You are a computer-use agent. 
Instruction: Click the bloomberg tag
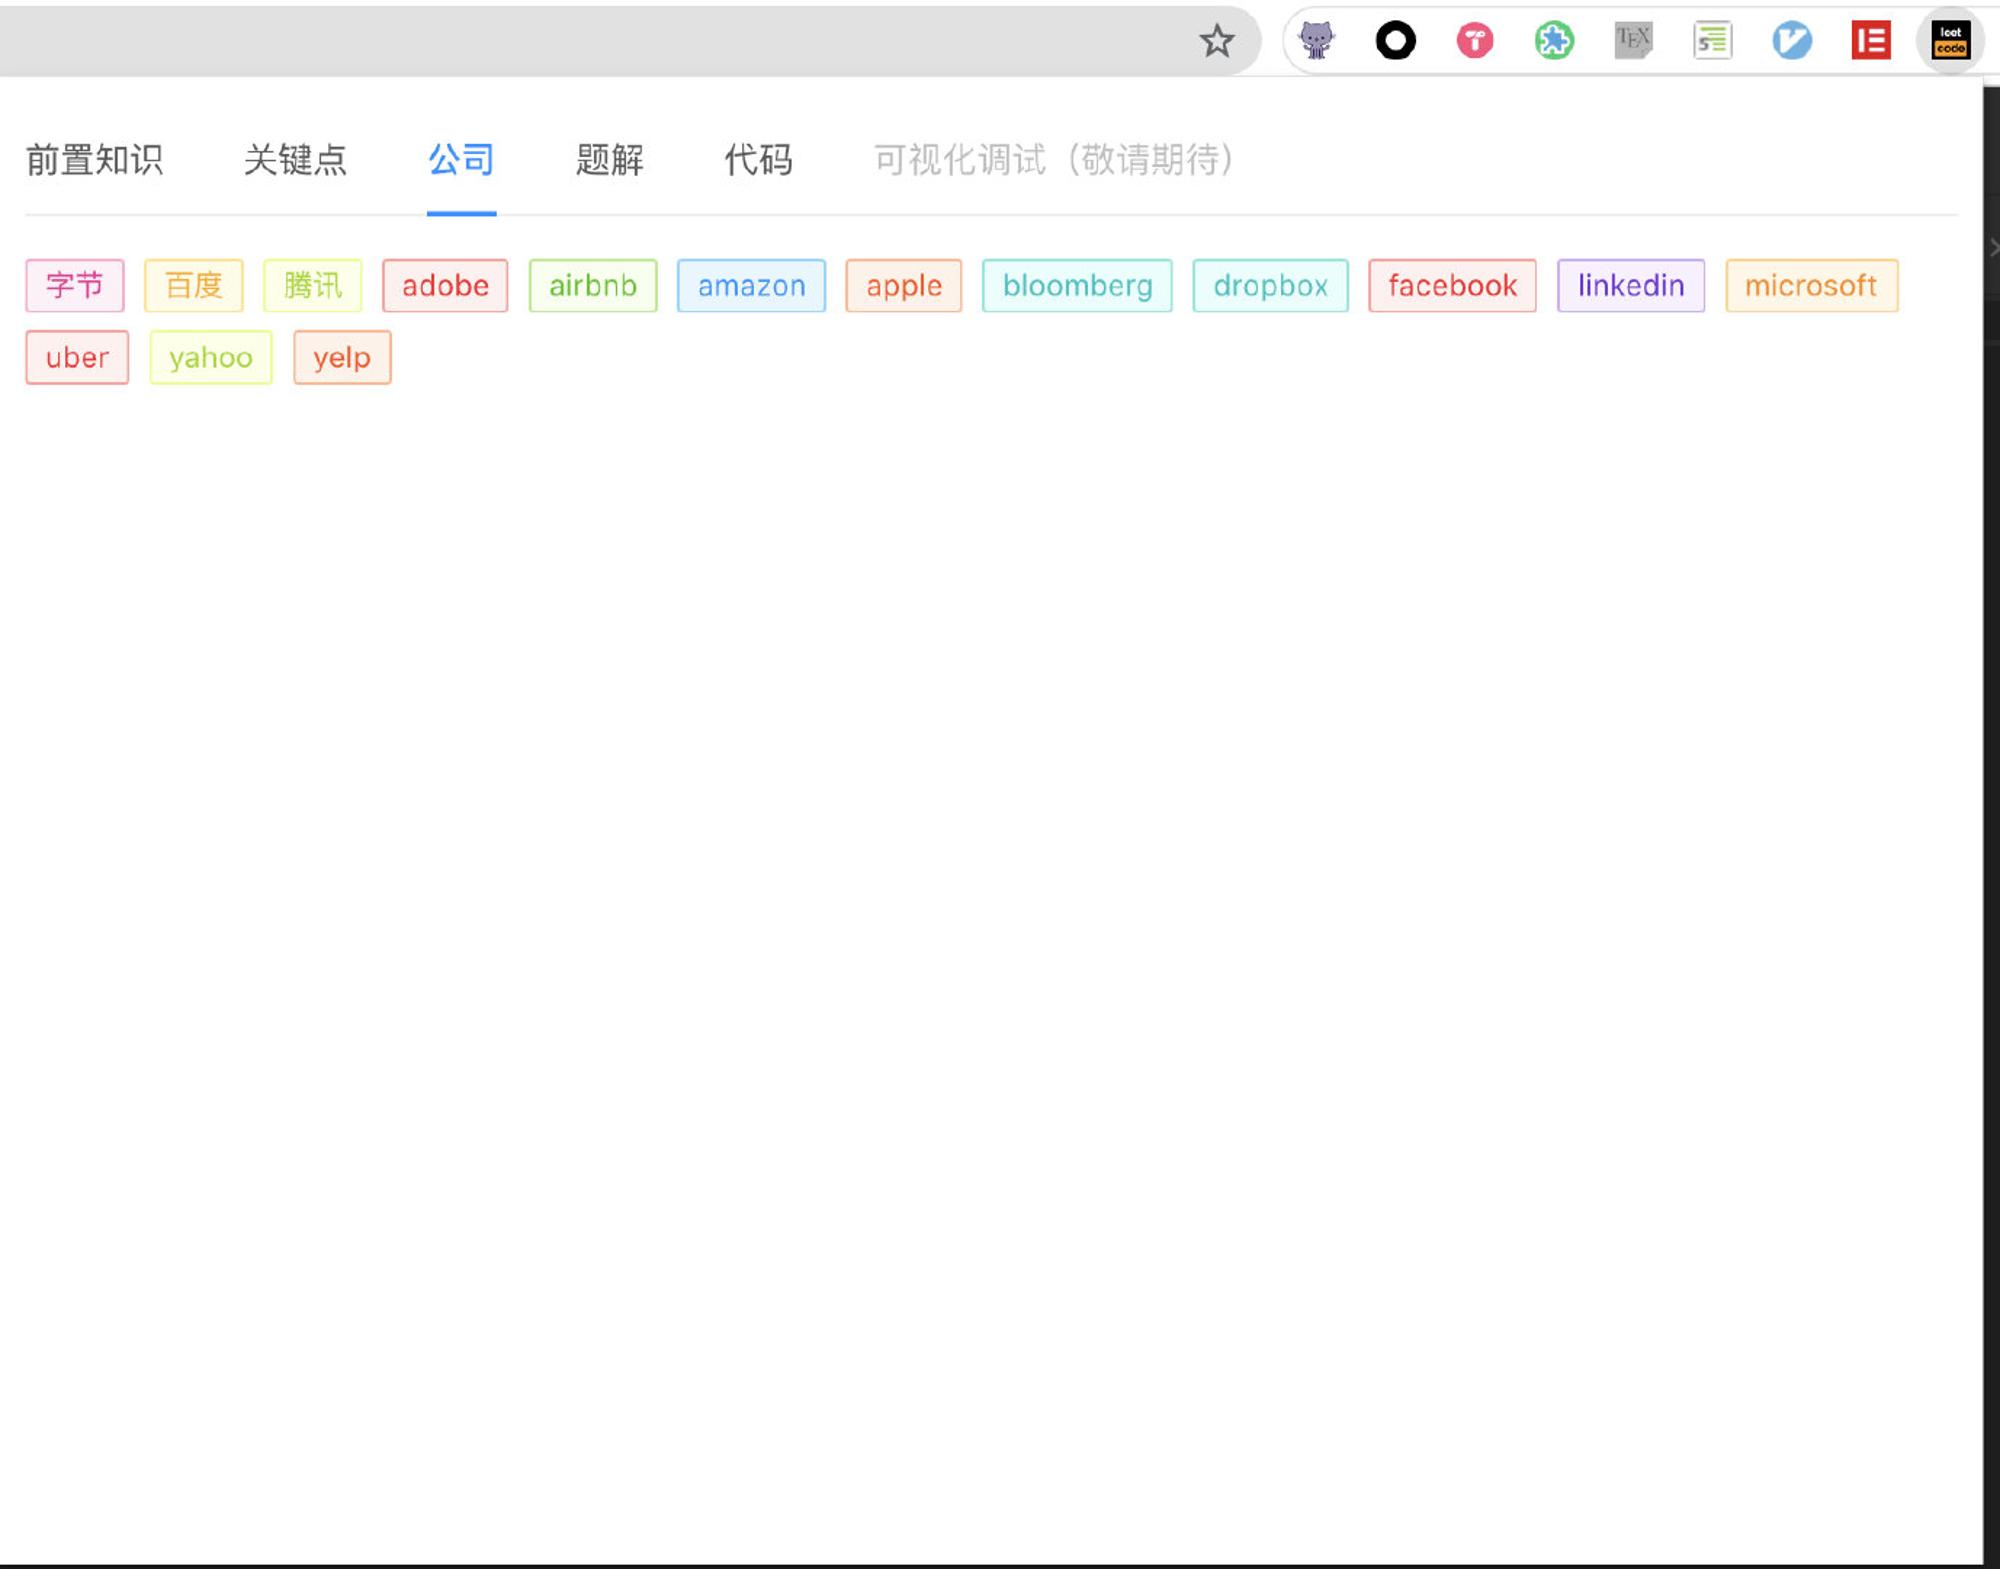(x=1077, y=286)
